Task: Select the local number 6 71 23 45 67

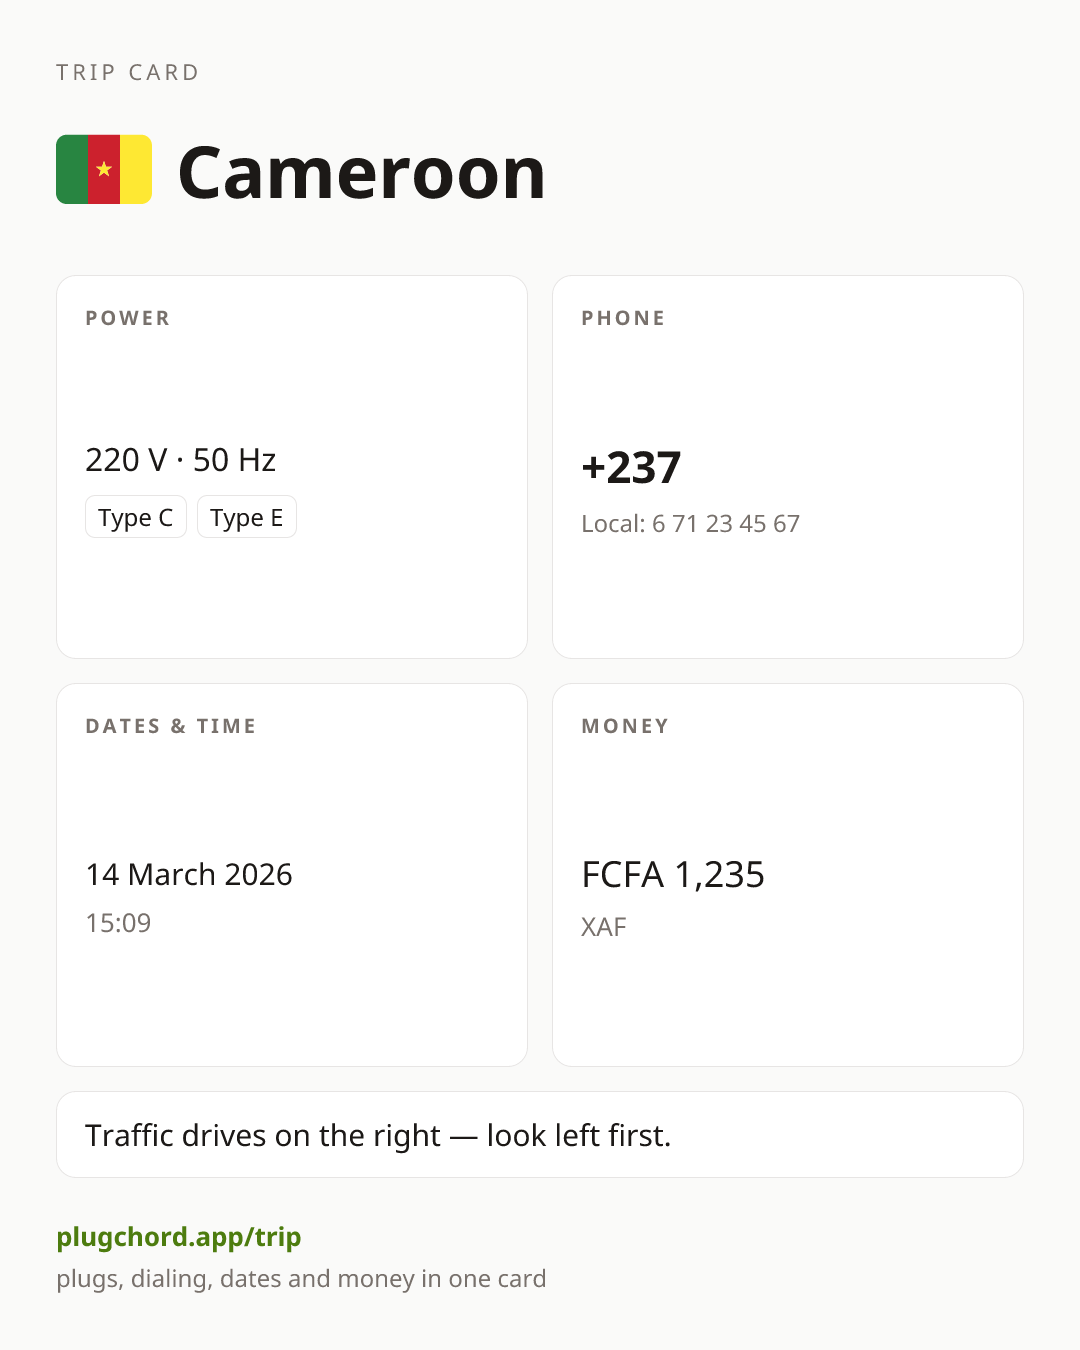Action: click(x=726, y=524)
